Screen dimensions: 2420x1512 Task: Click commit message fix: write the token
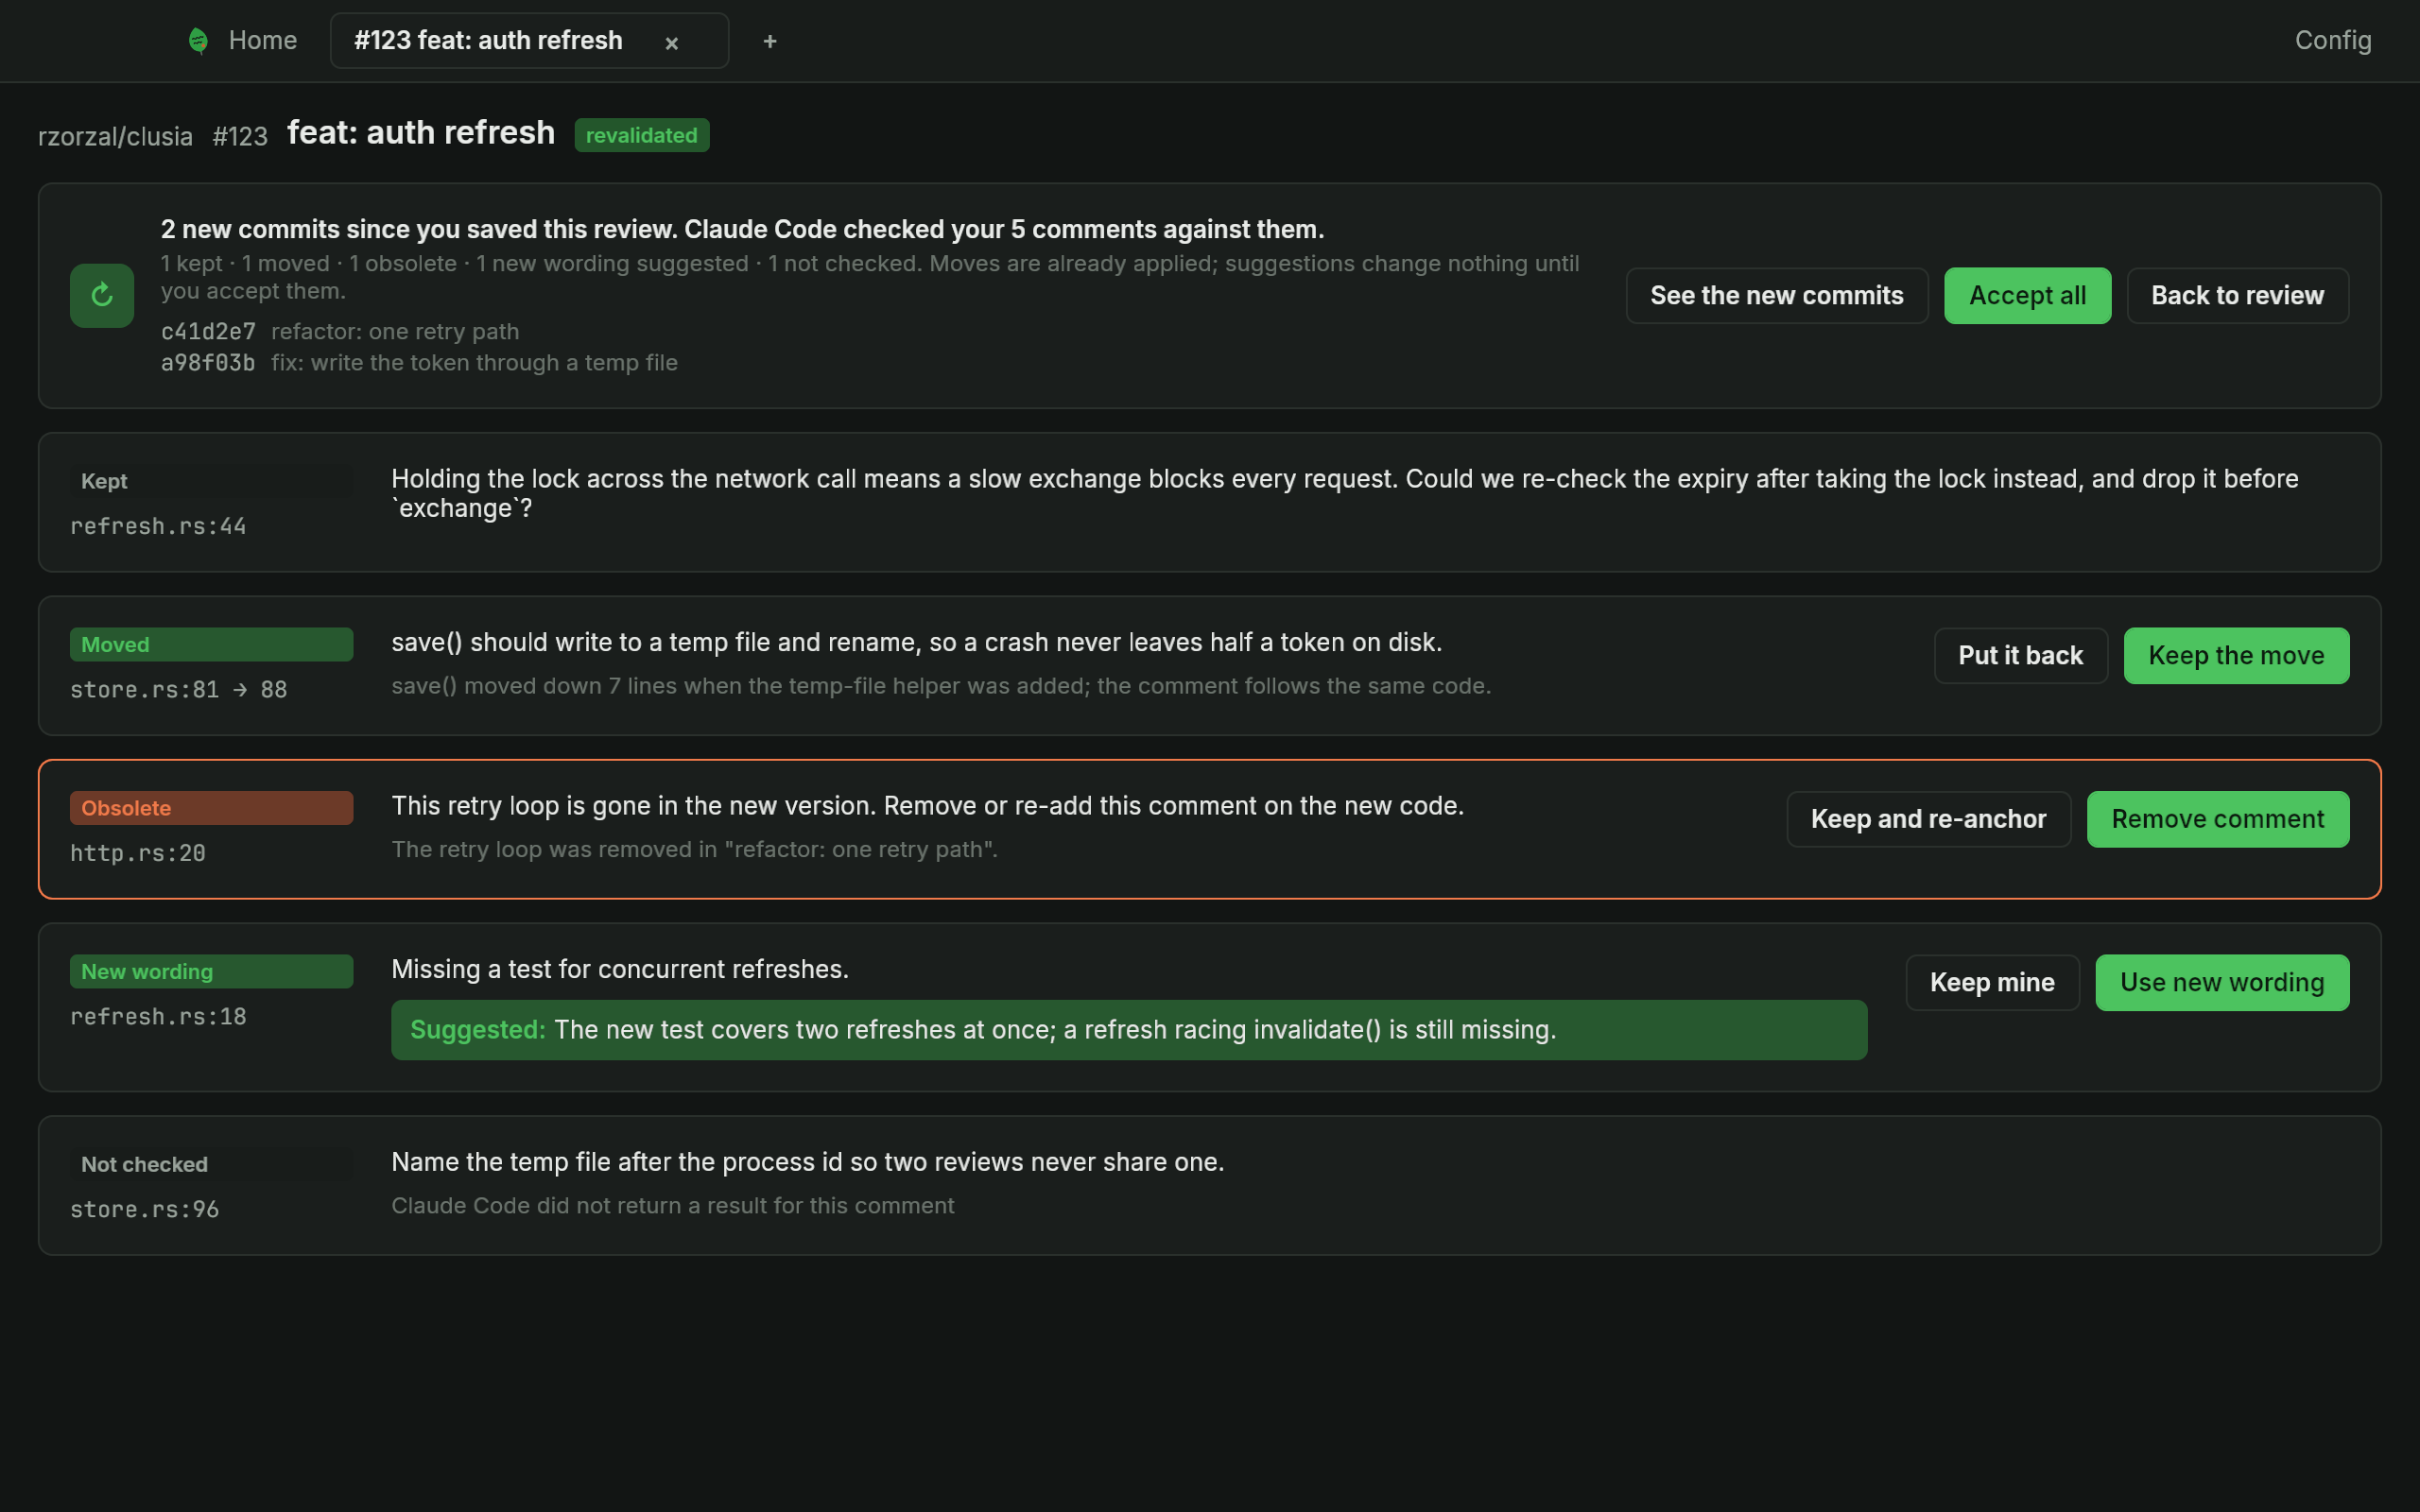474,362
